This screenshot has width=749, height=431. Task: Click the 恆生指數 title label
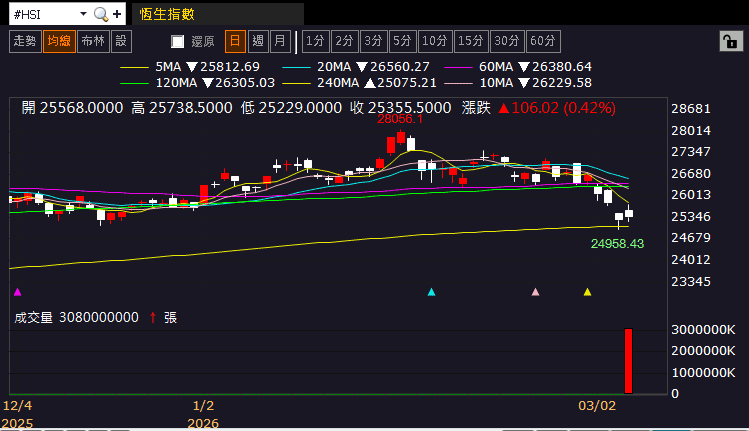tap(167, 14)
